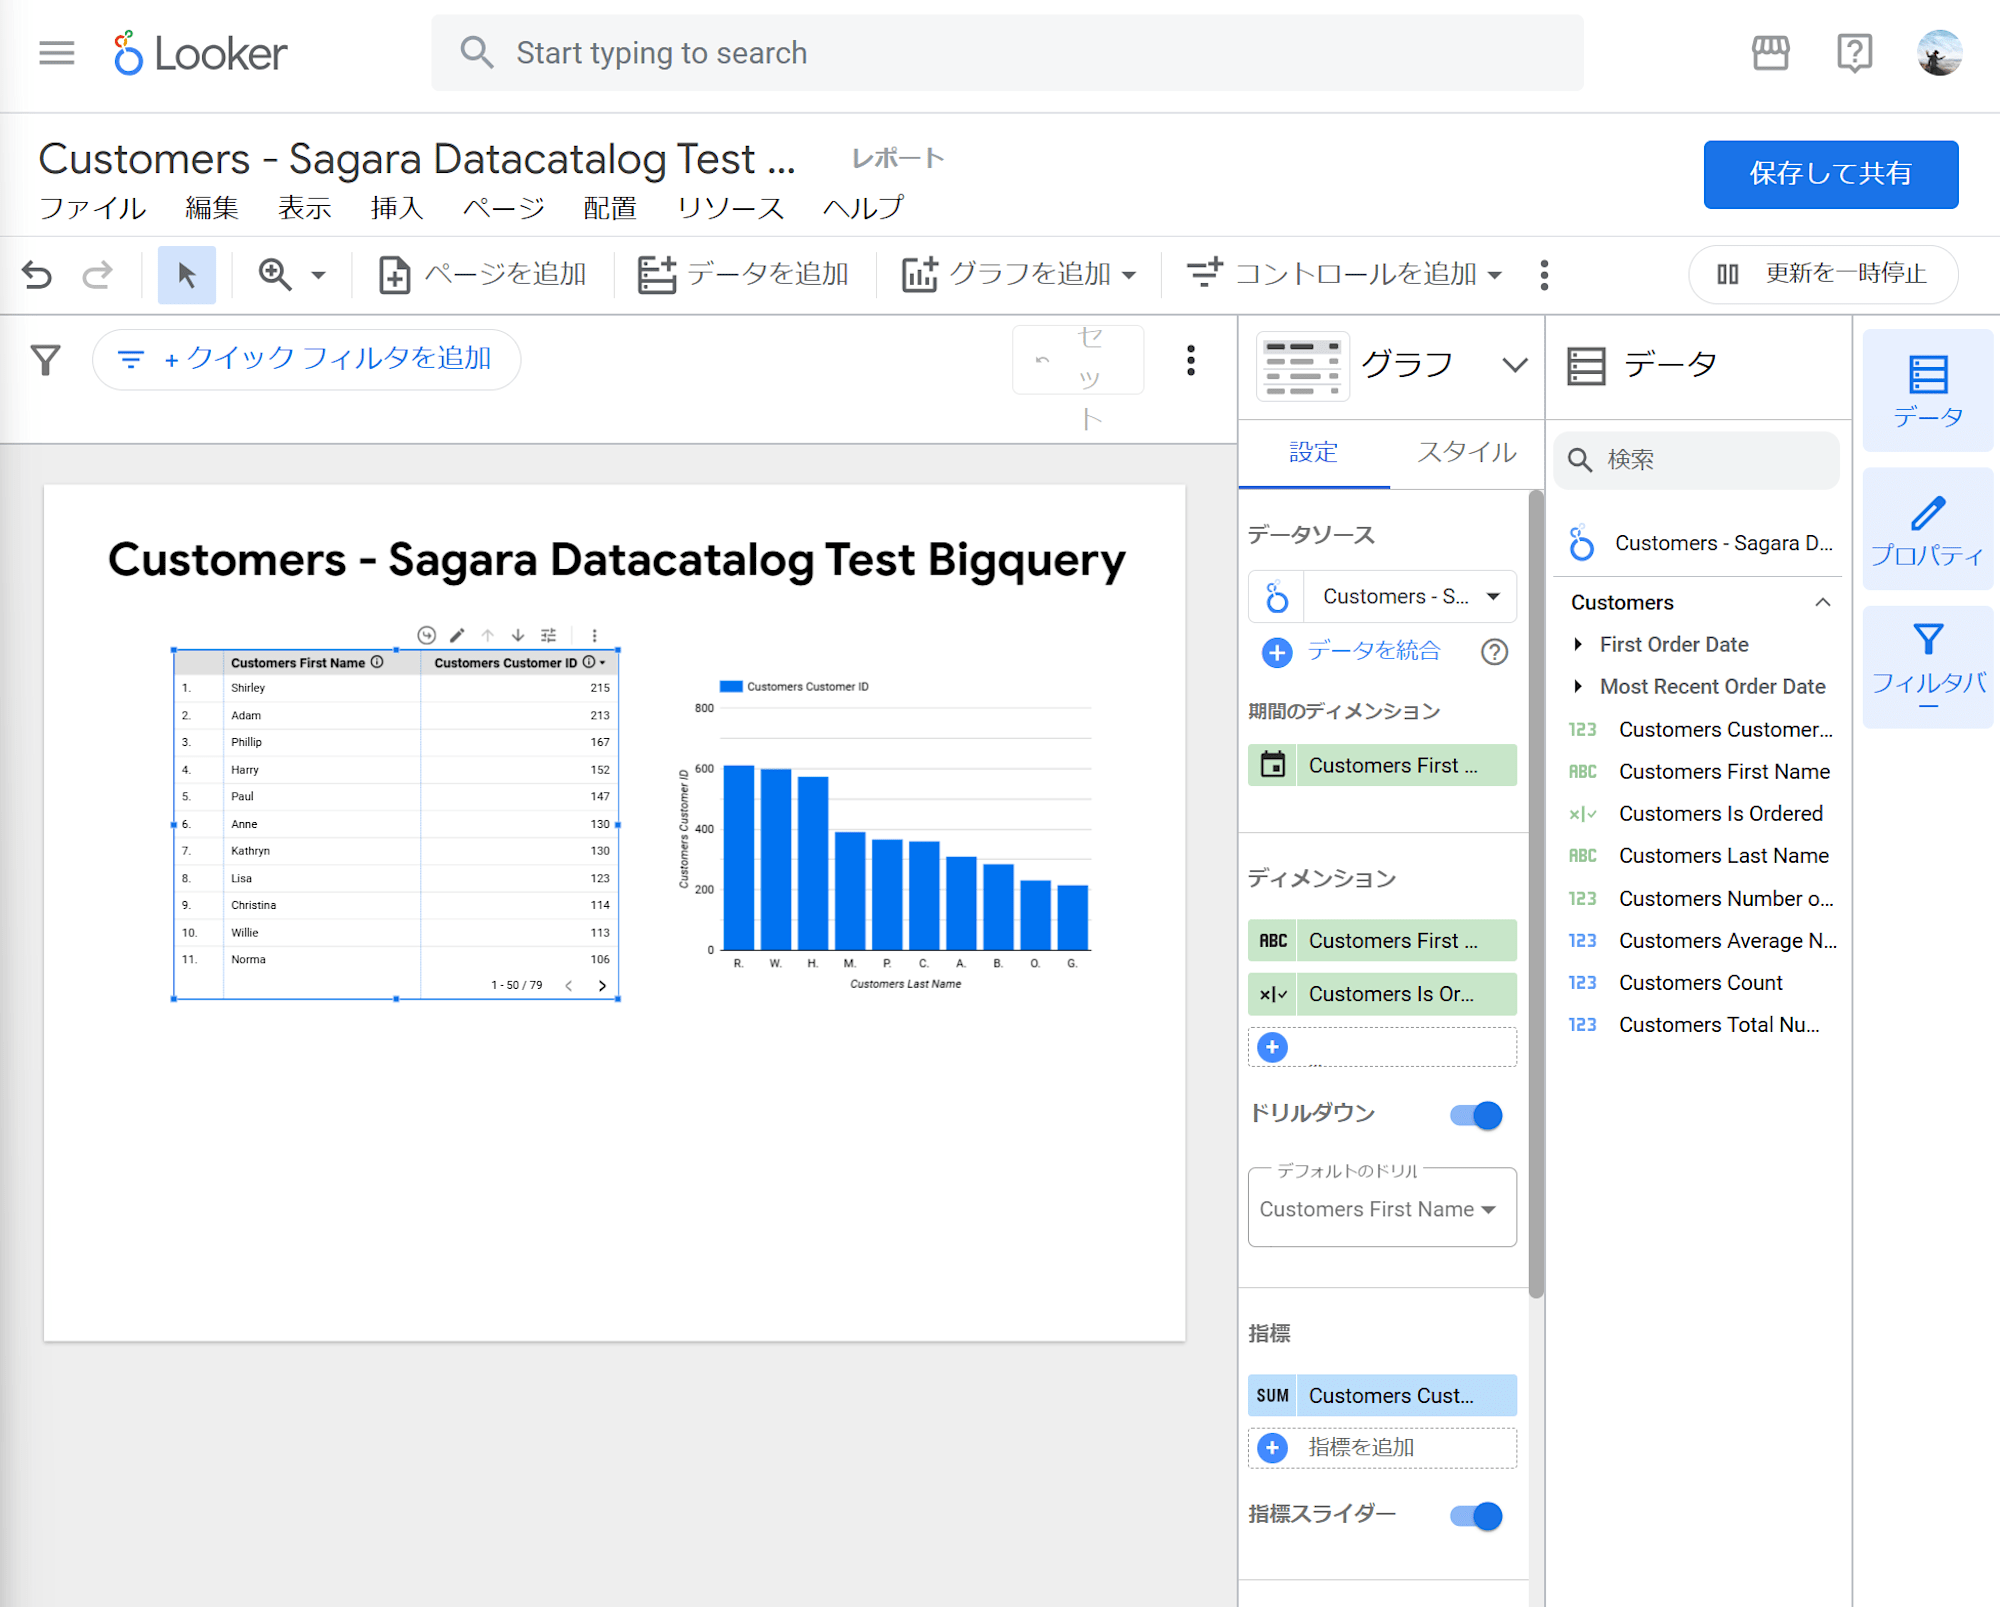Click the edit pencil on the table chart

pyautogui.click(x=457, y=635)
